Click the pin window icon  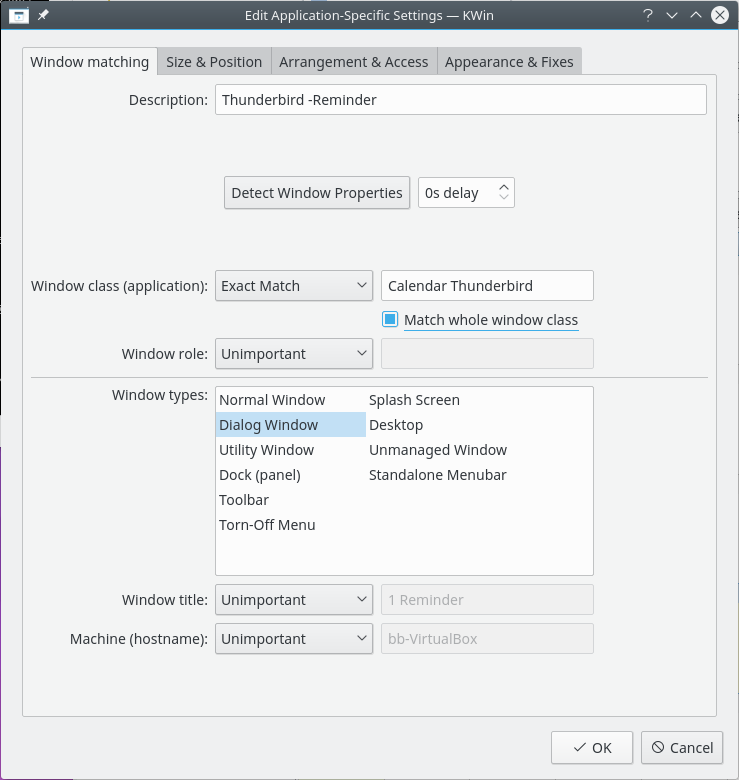[x=43, y=15]
